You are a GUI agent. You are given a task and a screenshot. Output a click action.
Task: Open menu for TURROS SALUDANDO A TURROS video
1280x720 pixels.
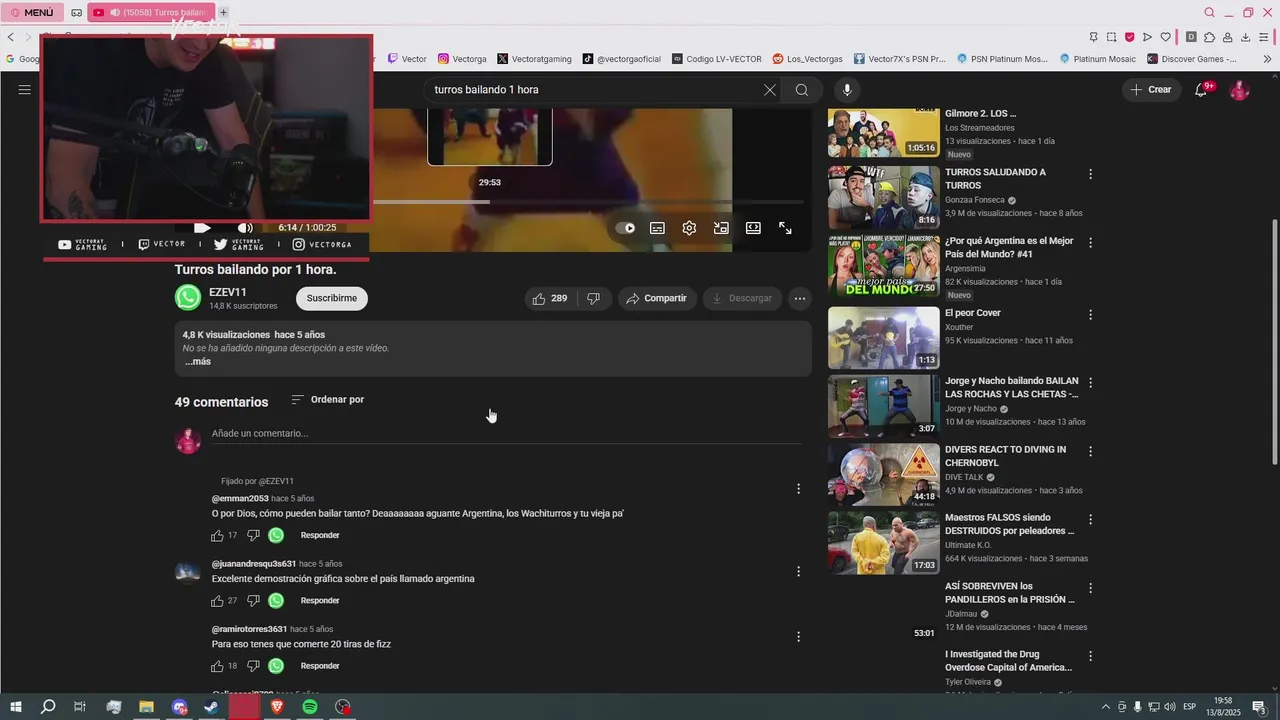pos(1091,174)
